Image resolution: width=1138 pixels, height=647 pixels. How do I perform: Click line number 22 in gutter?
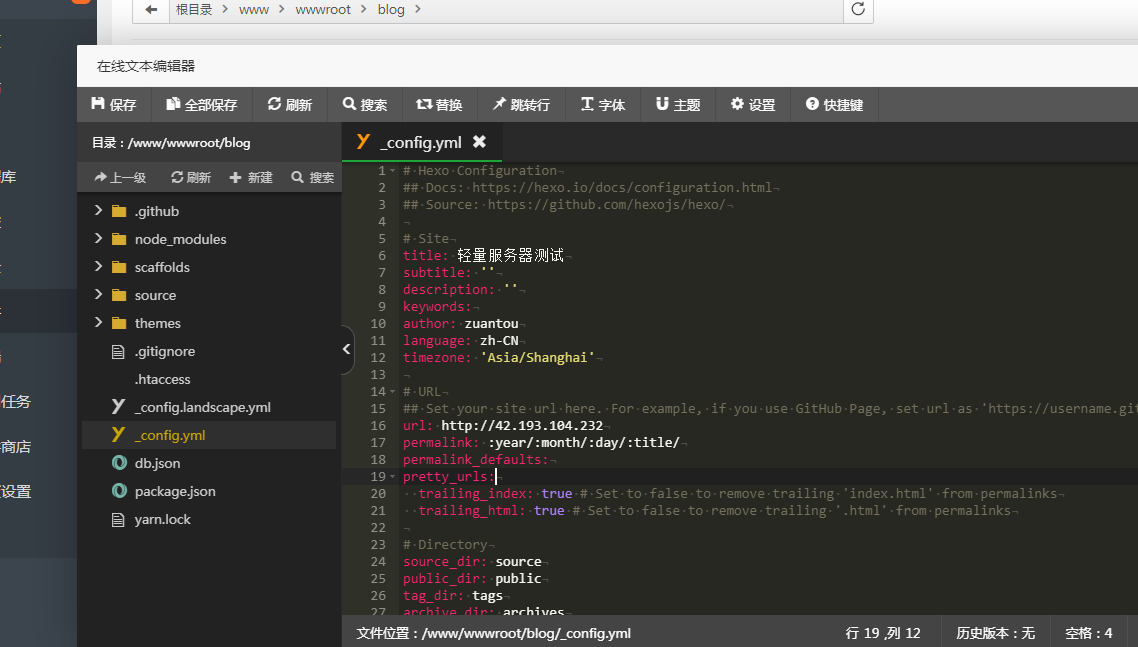click(x=378, y=527)
